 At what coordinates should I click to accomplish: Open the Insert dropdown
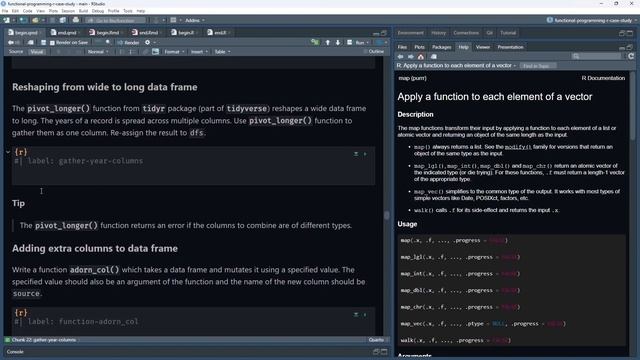click(200, 52)
